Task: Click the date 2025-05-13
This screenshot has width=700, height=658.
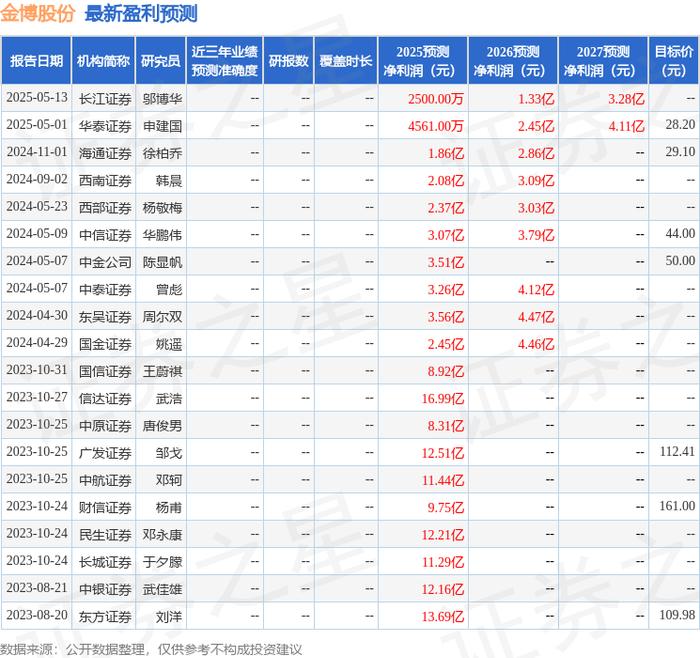Action: [37, 98]
